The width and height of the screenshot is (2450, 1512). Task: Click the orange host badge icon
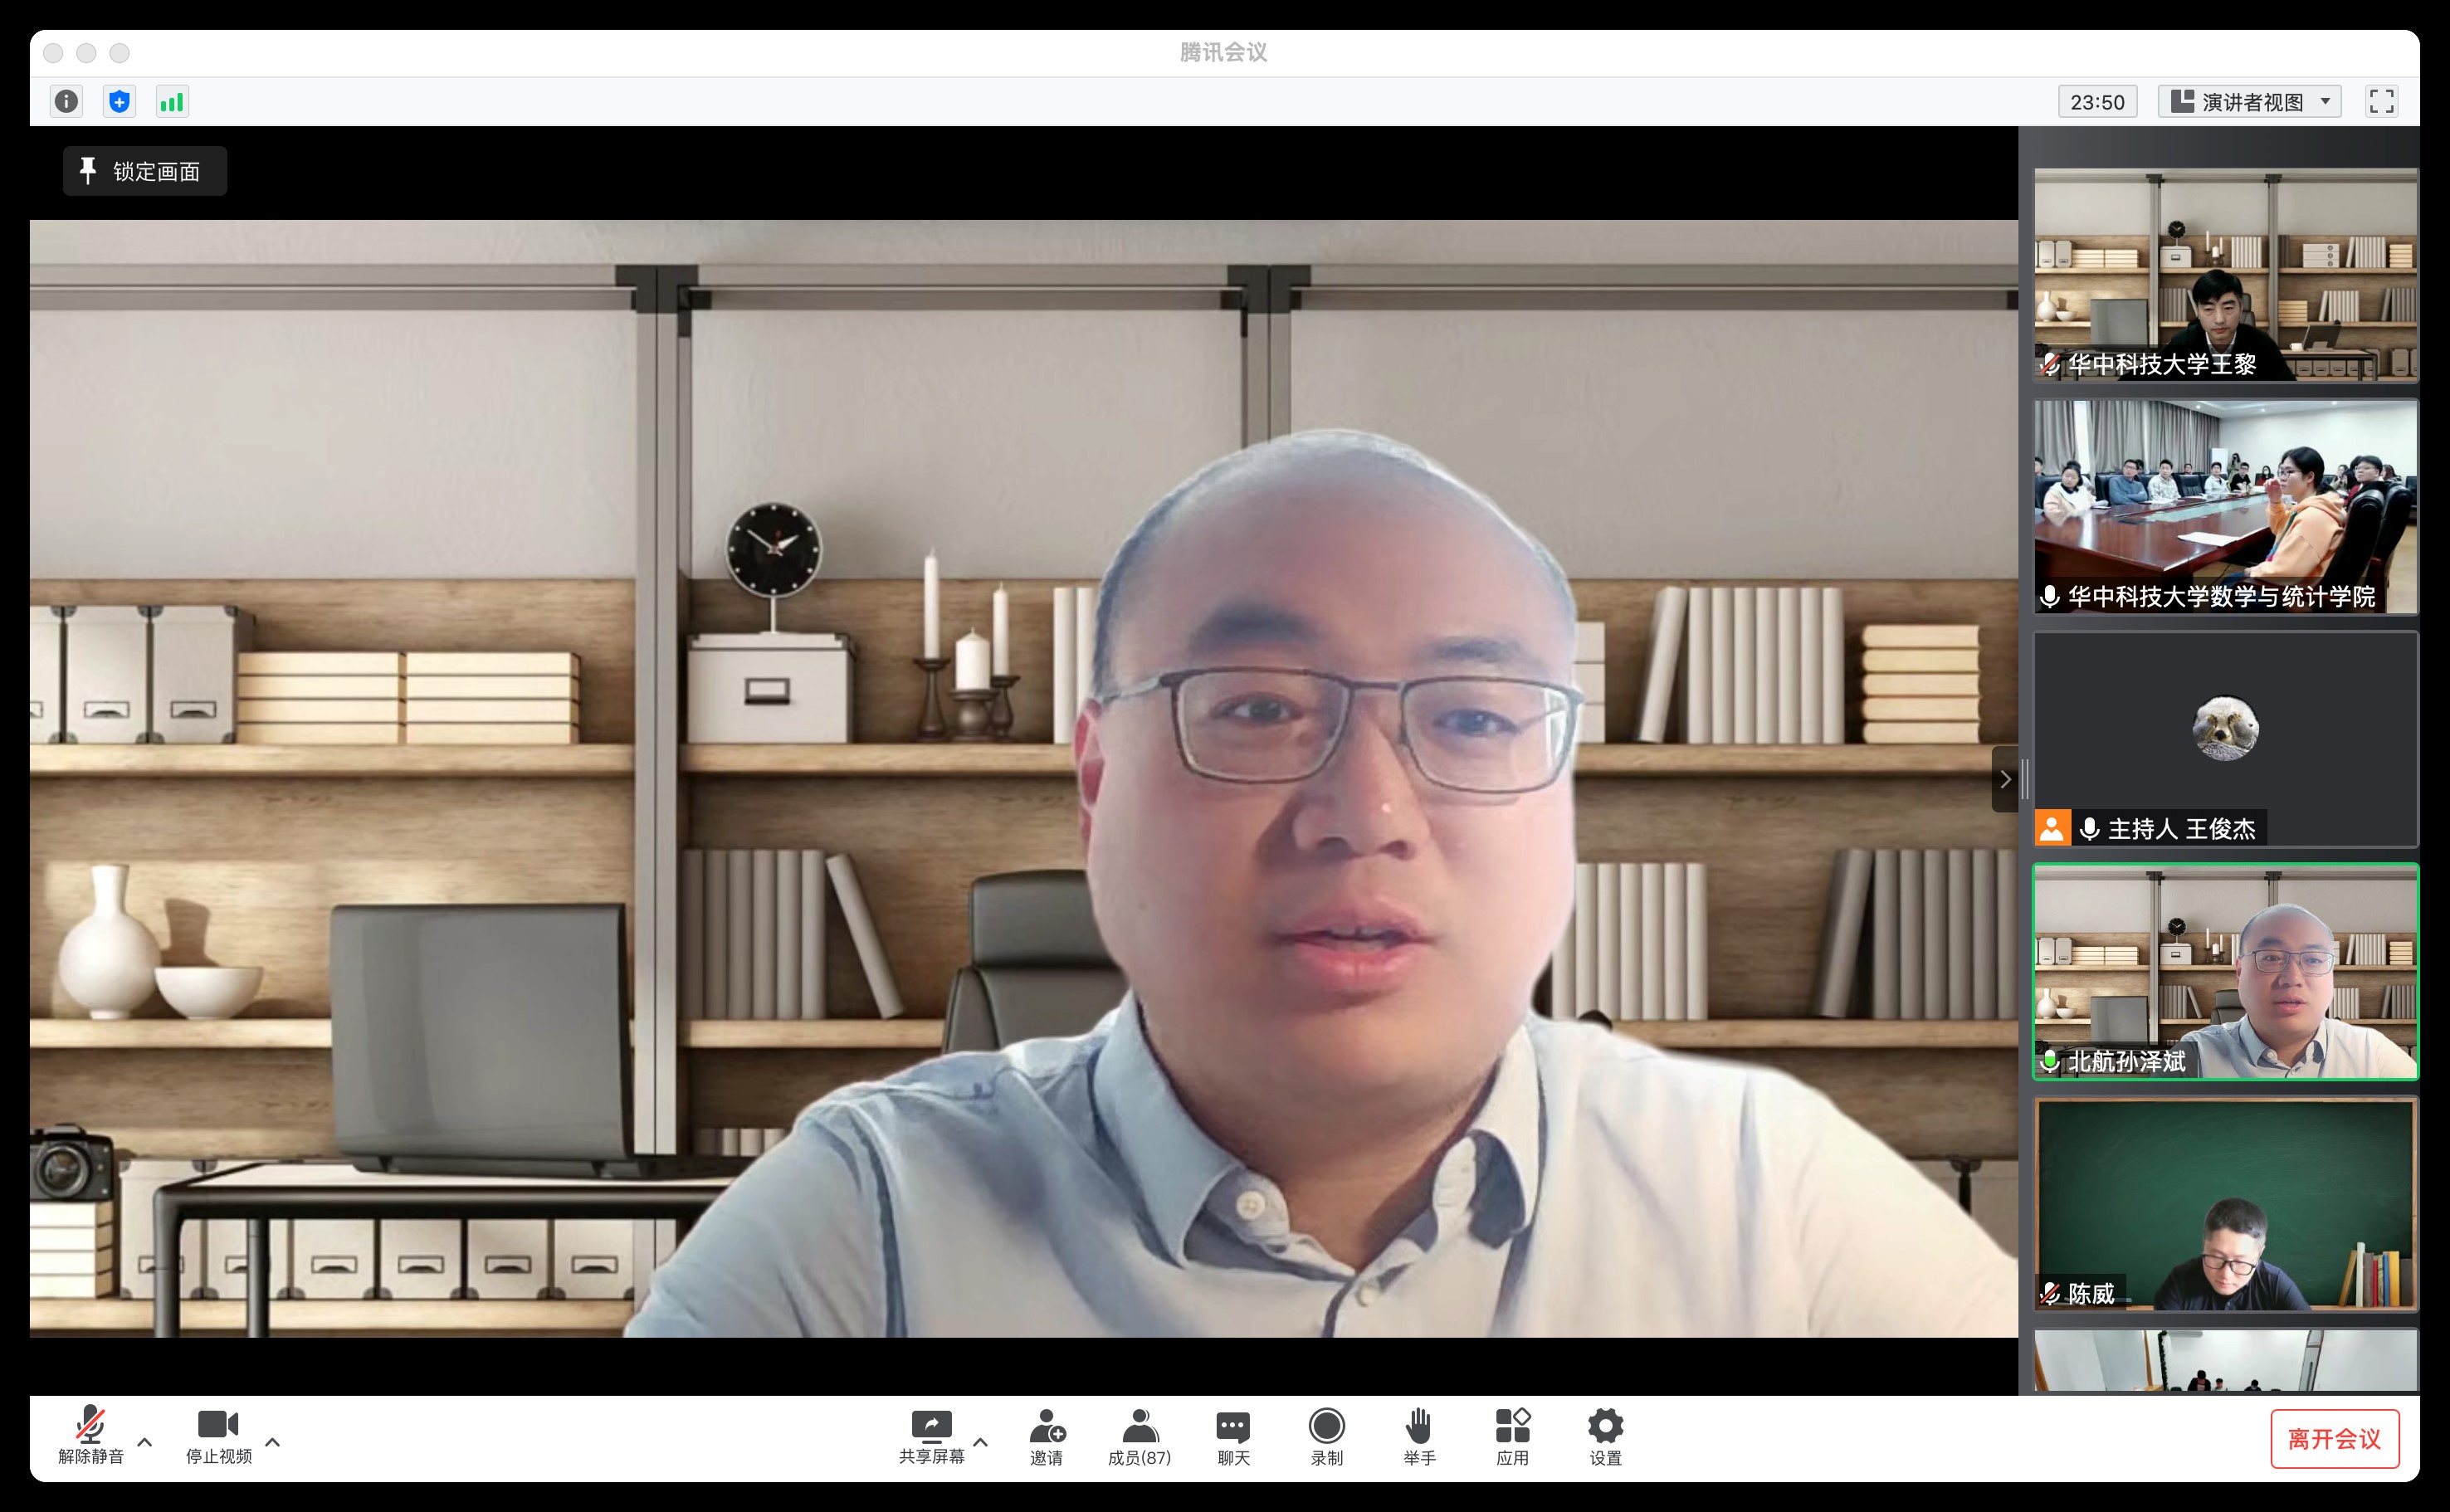2053,828
